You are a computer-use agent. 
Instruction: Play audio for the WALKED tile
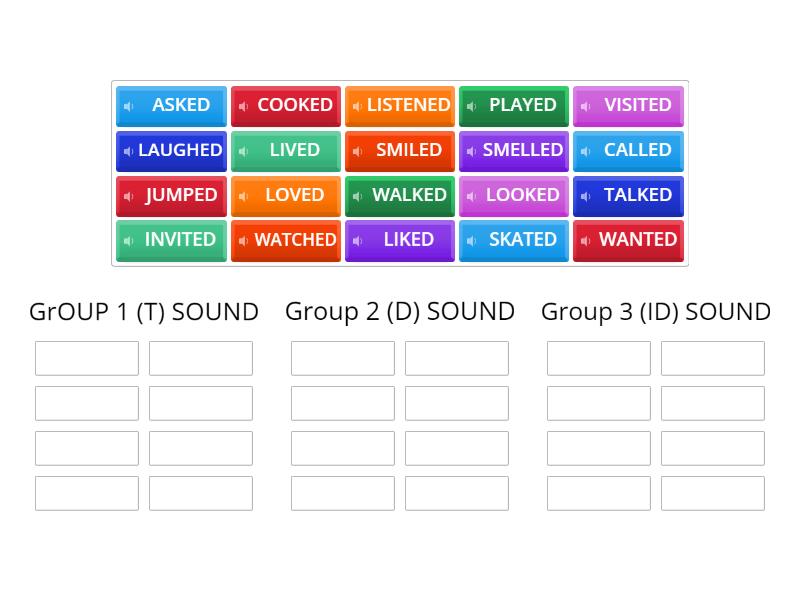pos(357,196)
